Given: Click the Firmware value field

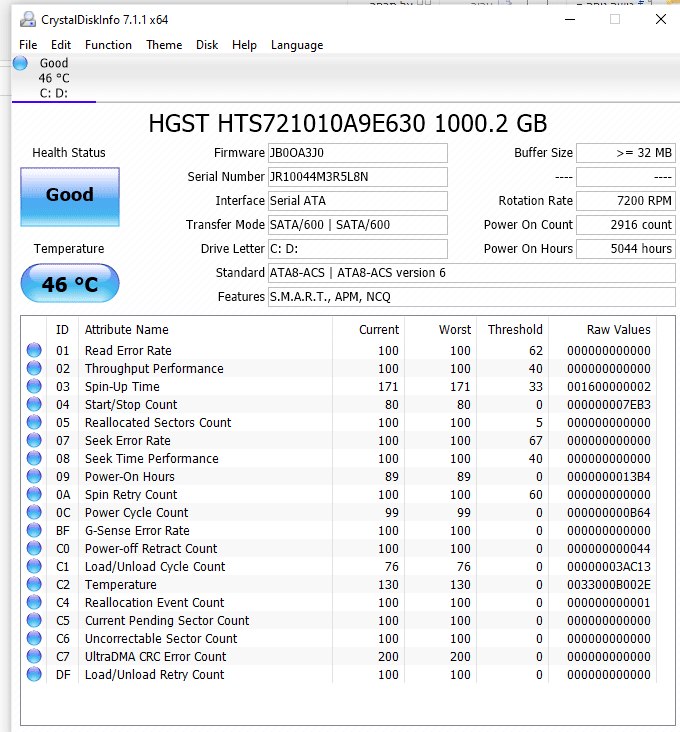Looking at the screenshot, I should pos(357,153).
